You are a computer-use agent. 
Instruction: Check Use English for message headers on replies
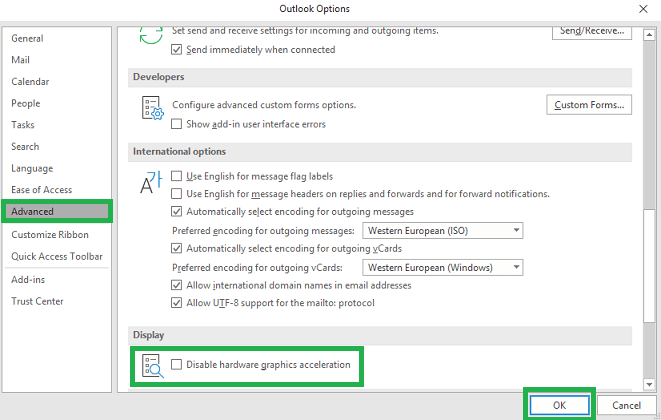point(176,194)
